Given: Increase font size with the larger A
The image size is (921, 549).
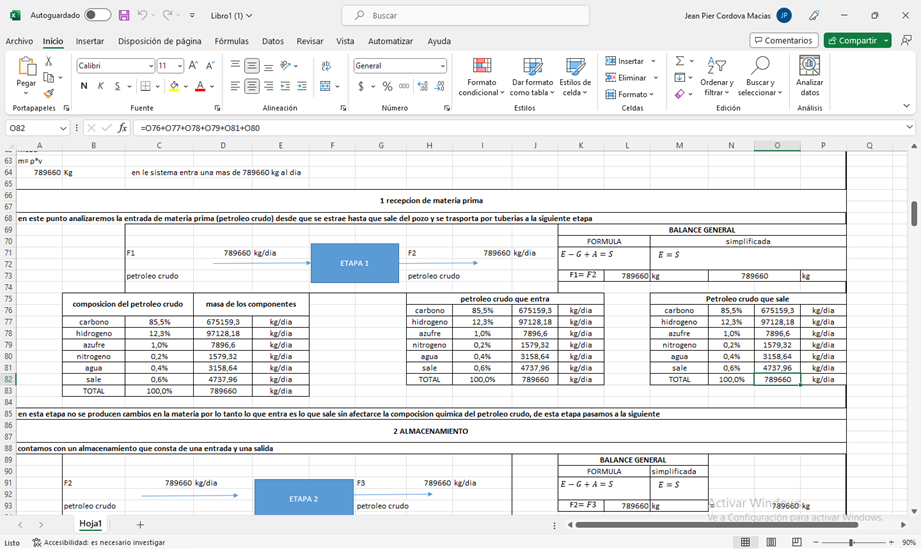Looking at the screenshot, I should (193, 66).
